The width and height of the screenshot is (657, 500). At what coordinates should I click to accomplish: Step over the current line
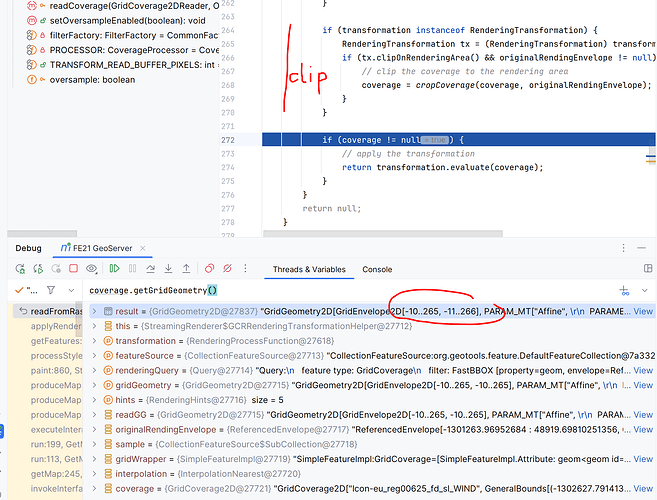150,268
